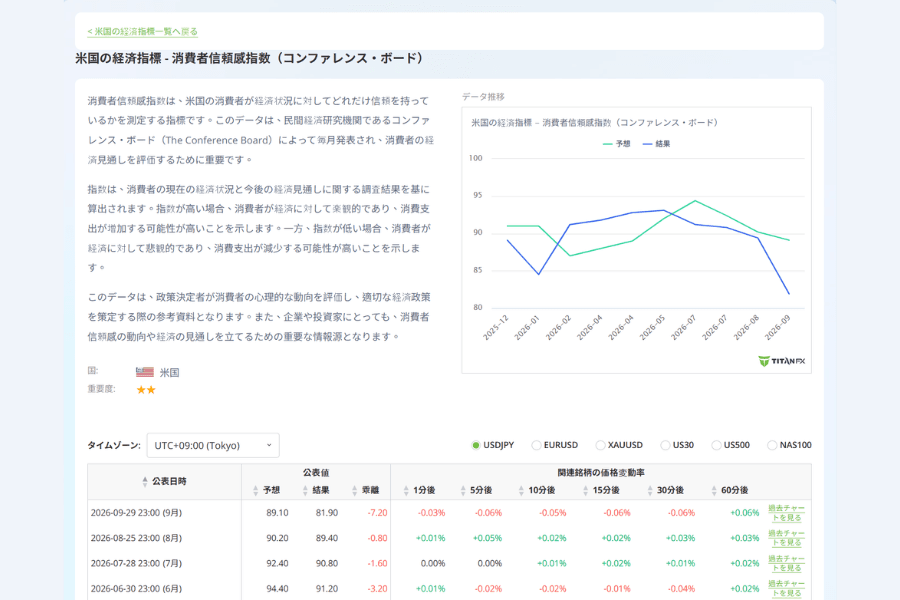This screenshot has width=900, height=600.
Task: Sort table by 10分後 column
Action: 537,490
